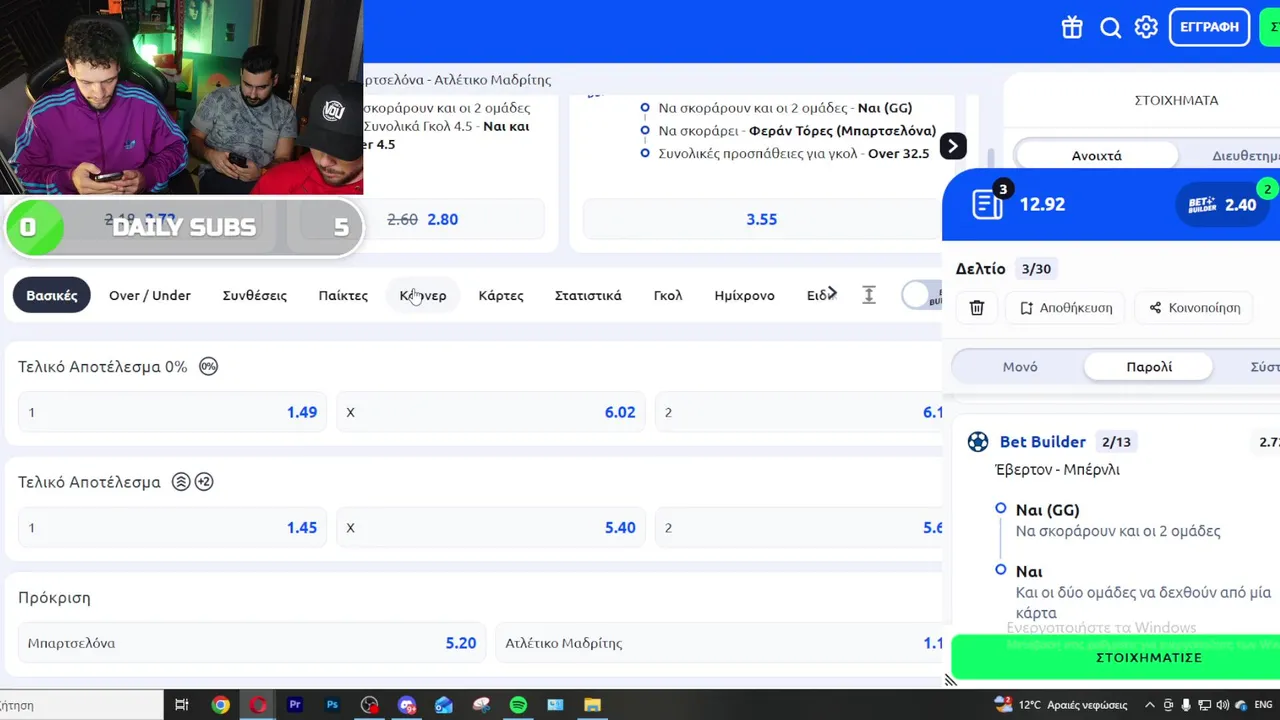Open the settings gear in the header
Image resolution: width=1280 pixels, height=720 pixels.
tap(1146, 27)
